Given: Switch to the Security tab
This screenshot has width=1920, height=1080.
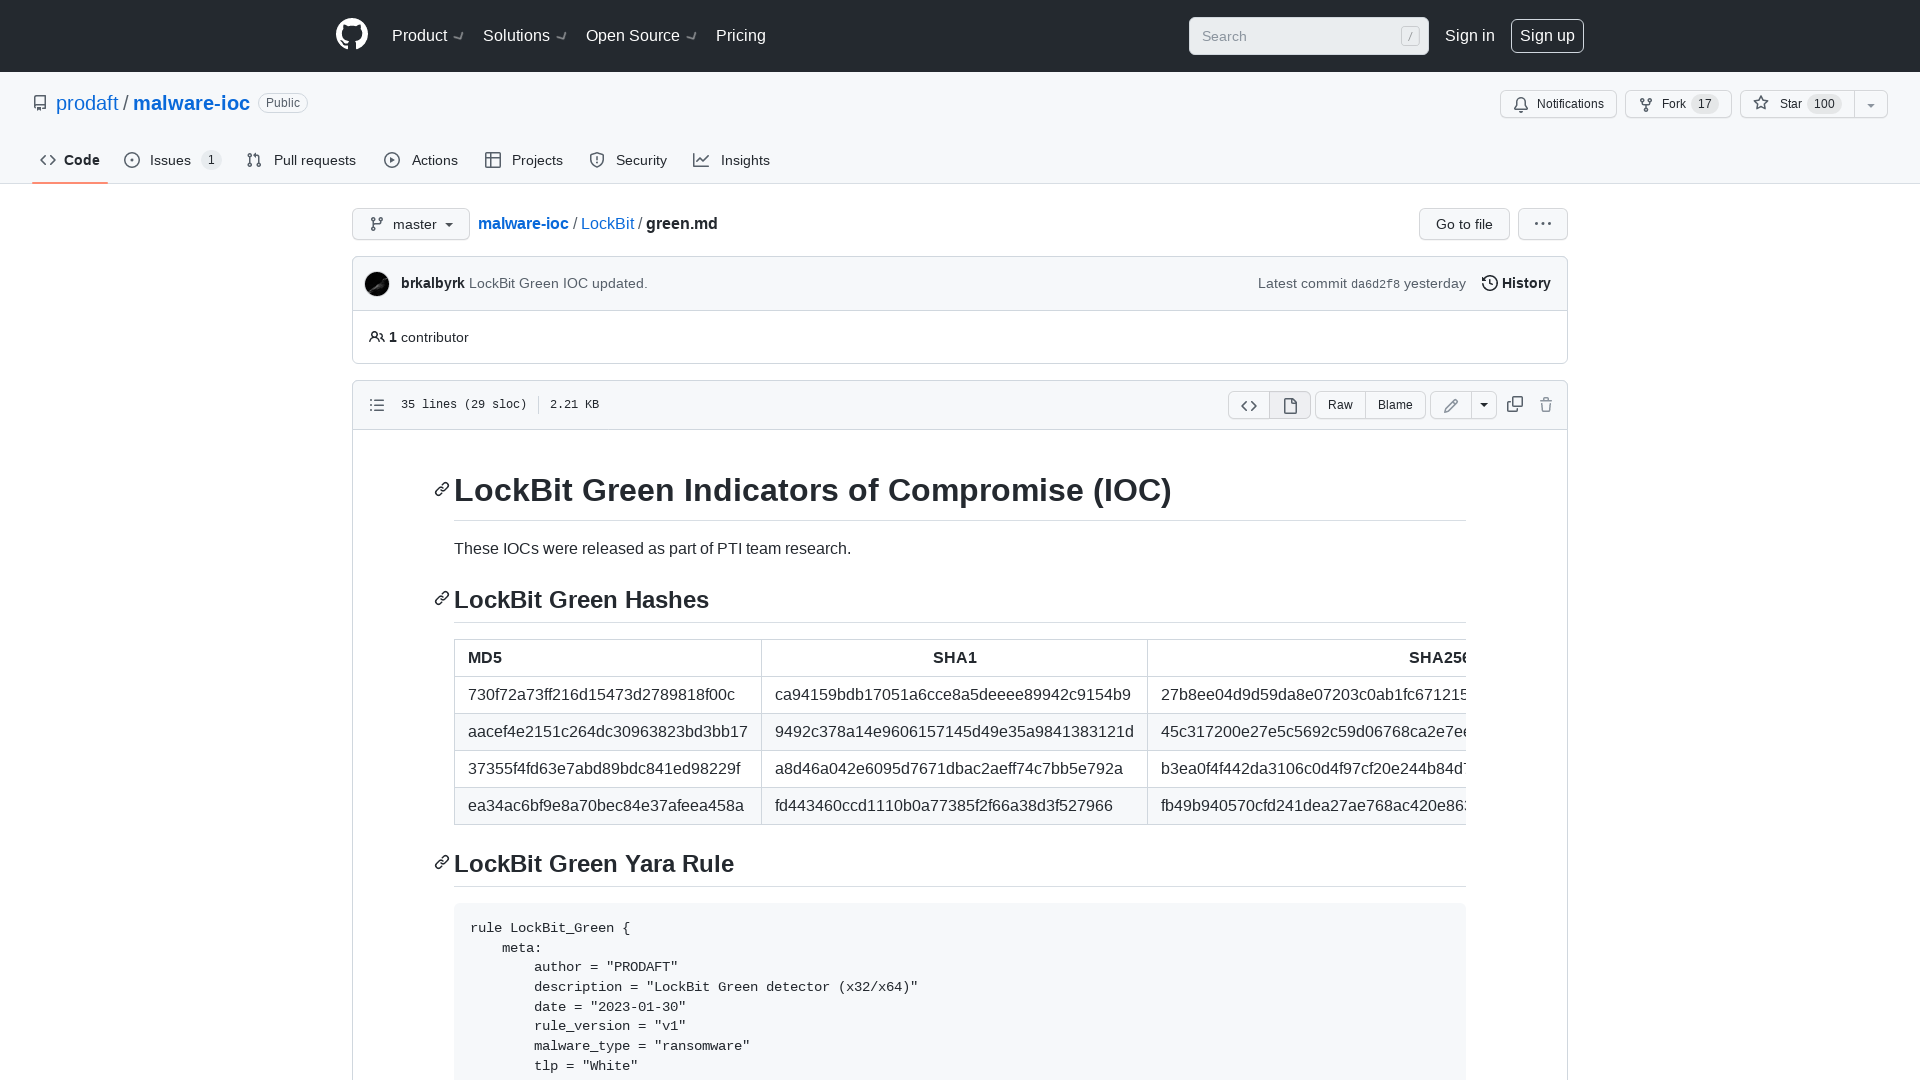Looking at the screenshot, I should pyautogui.click(x=628, y=160).
